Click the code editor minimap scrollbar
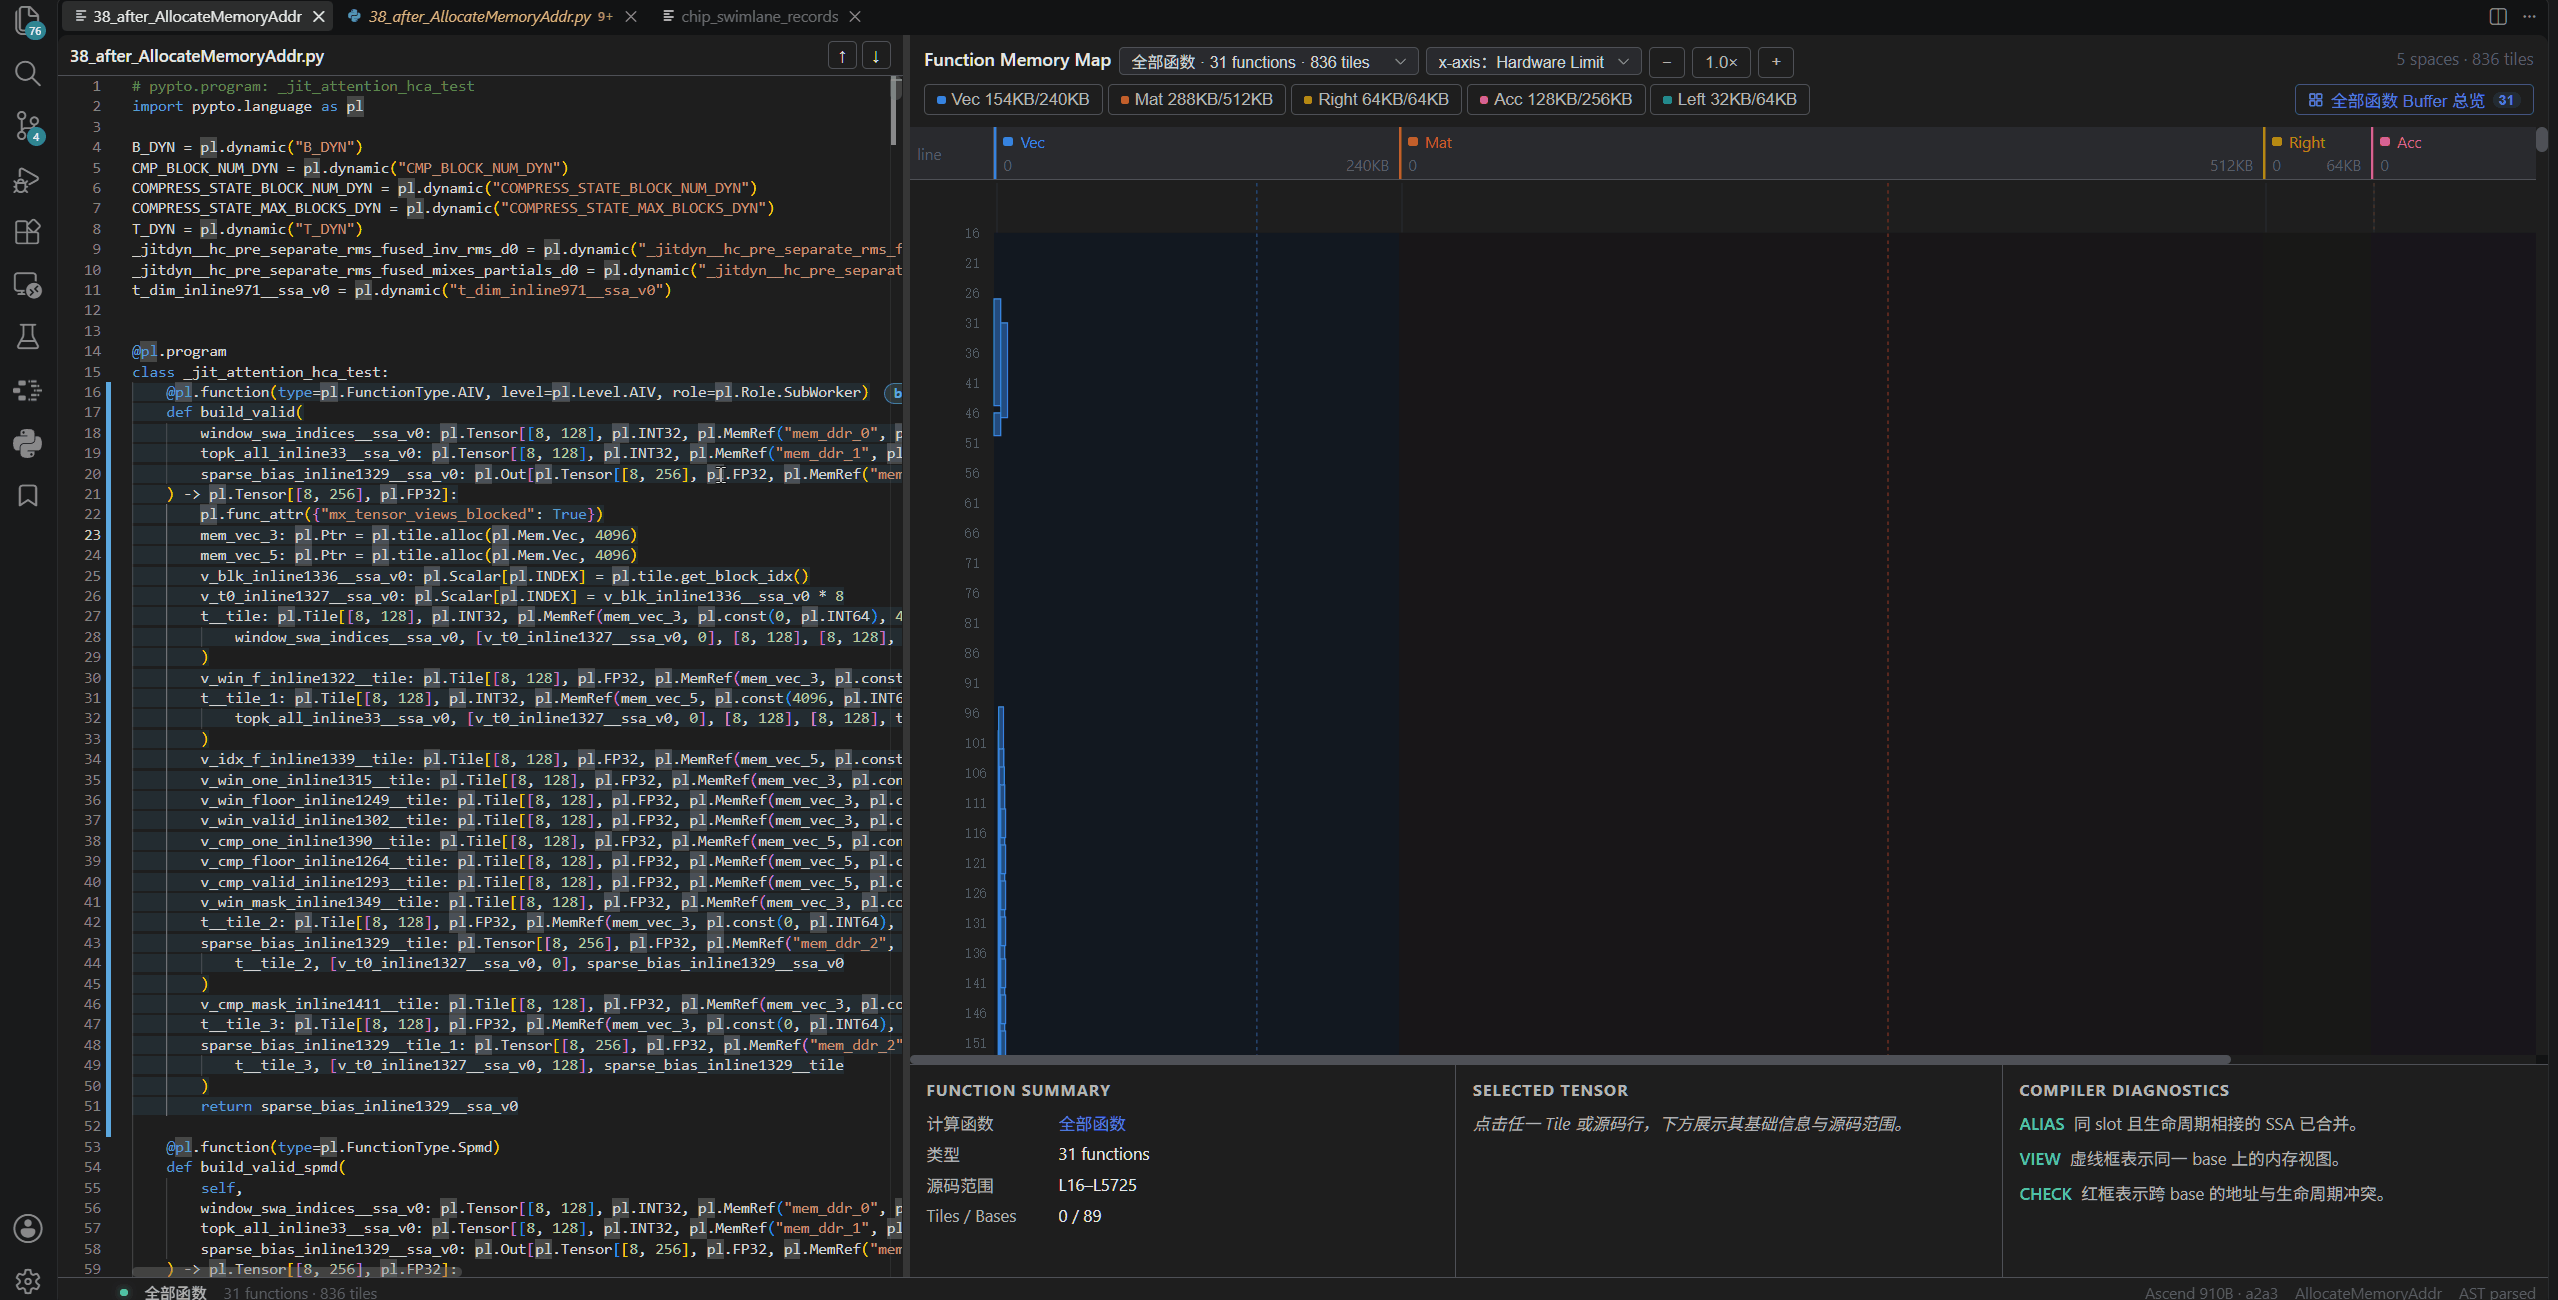The height and width of the screenshot is (1300, 2558). 894,112
